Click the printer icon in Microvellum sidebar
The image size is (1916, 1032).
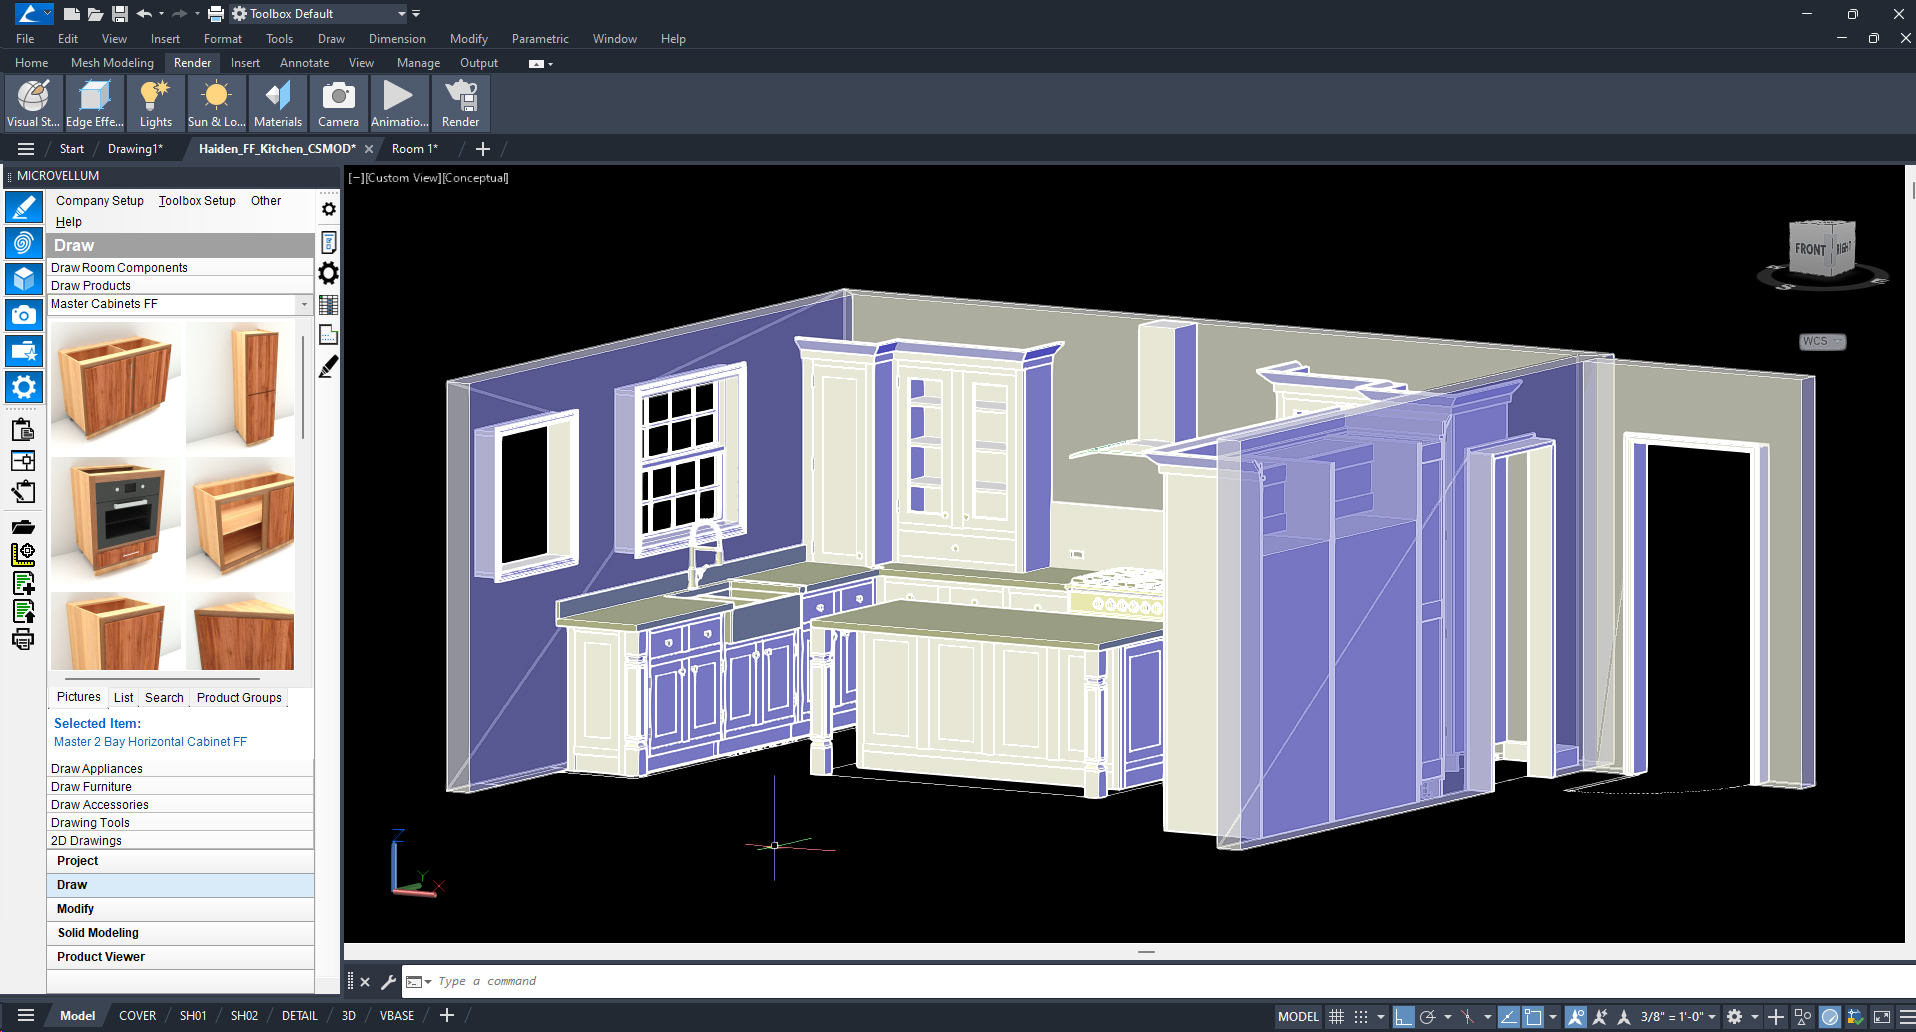click(23, 640)
